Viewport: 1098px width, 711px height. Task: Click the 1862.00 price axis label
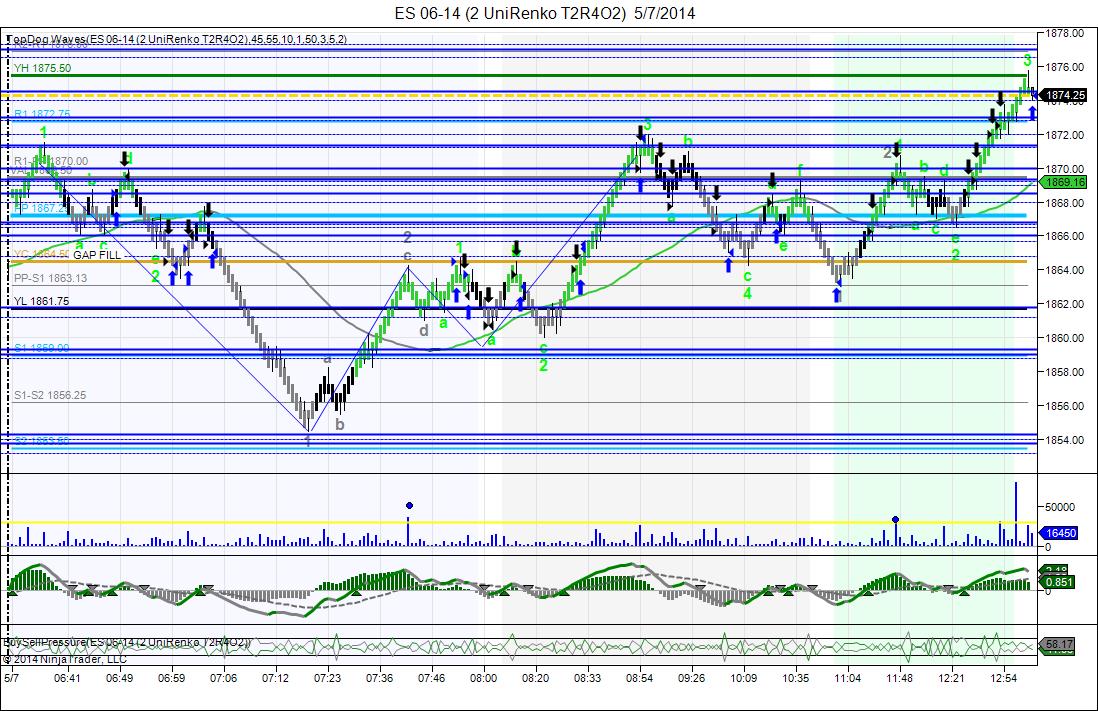point(1065,304)
